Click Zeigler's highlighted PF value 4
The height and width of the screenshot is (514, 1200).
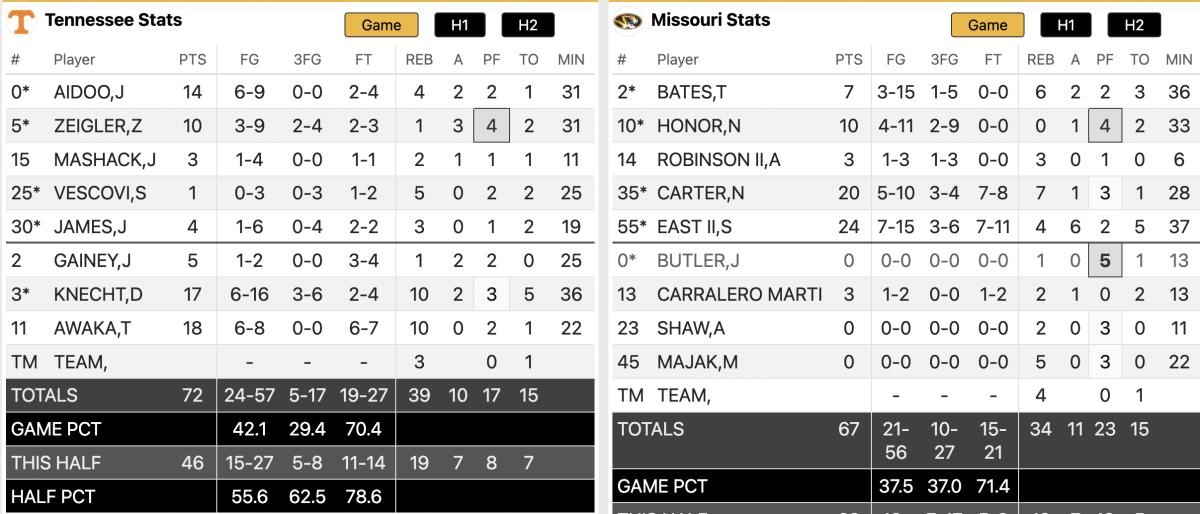pyautogui.click(x=492, y=126)
